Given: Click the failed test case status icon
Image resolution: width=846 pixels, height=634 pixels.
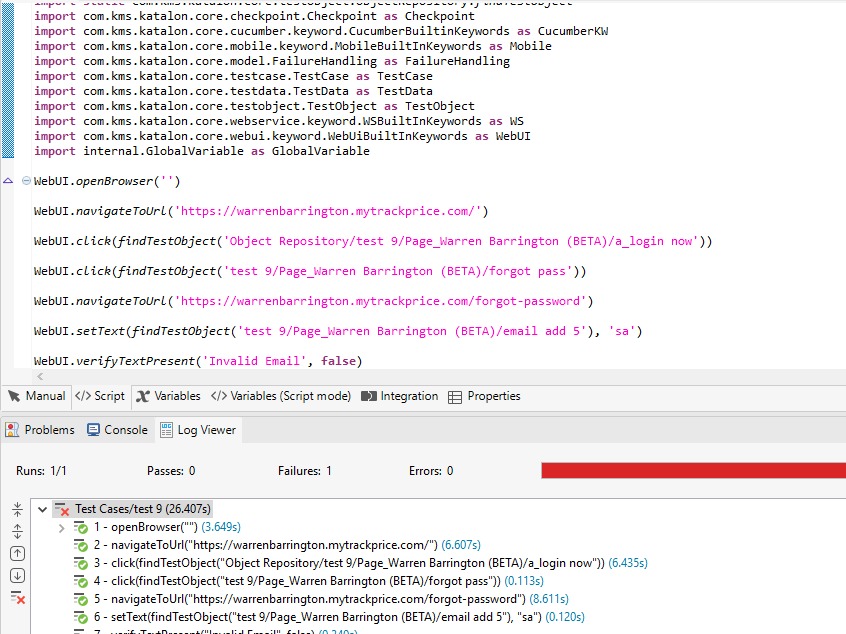Looking at the screenshot, I should click(x=62, y=509).
